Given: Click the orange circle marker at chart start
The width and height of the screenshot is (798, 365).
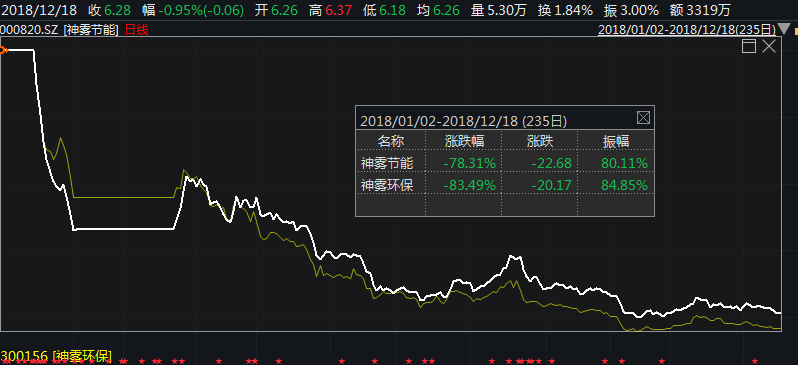Looking at the screenshot, I should tap(3, 50).
